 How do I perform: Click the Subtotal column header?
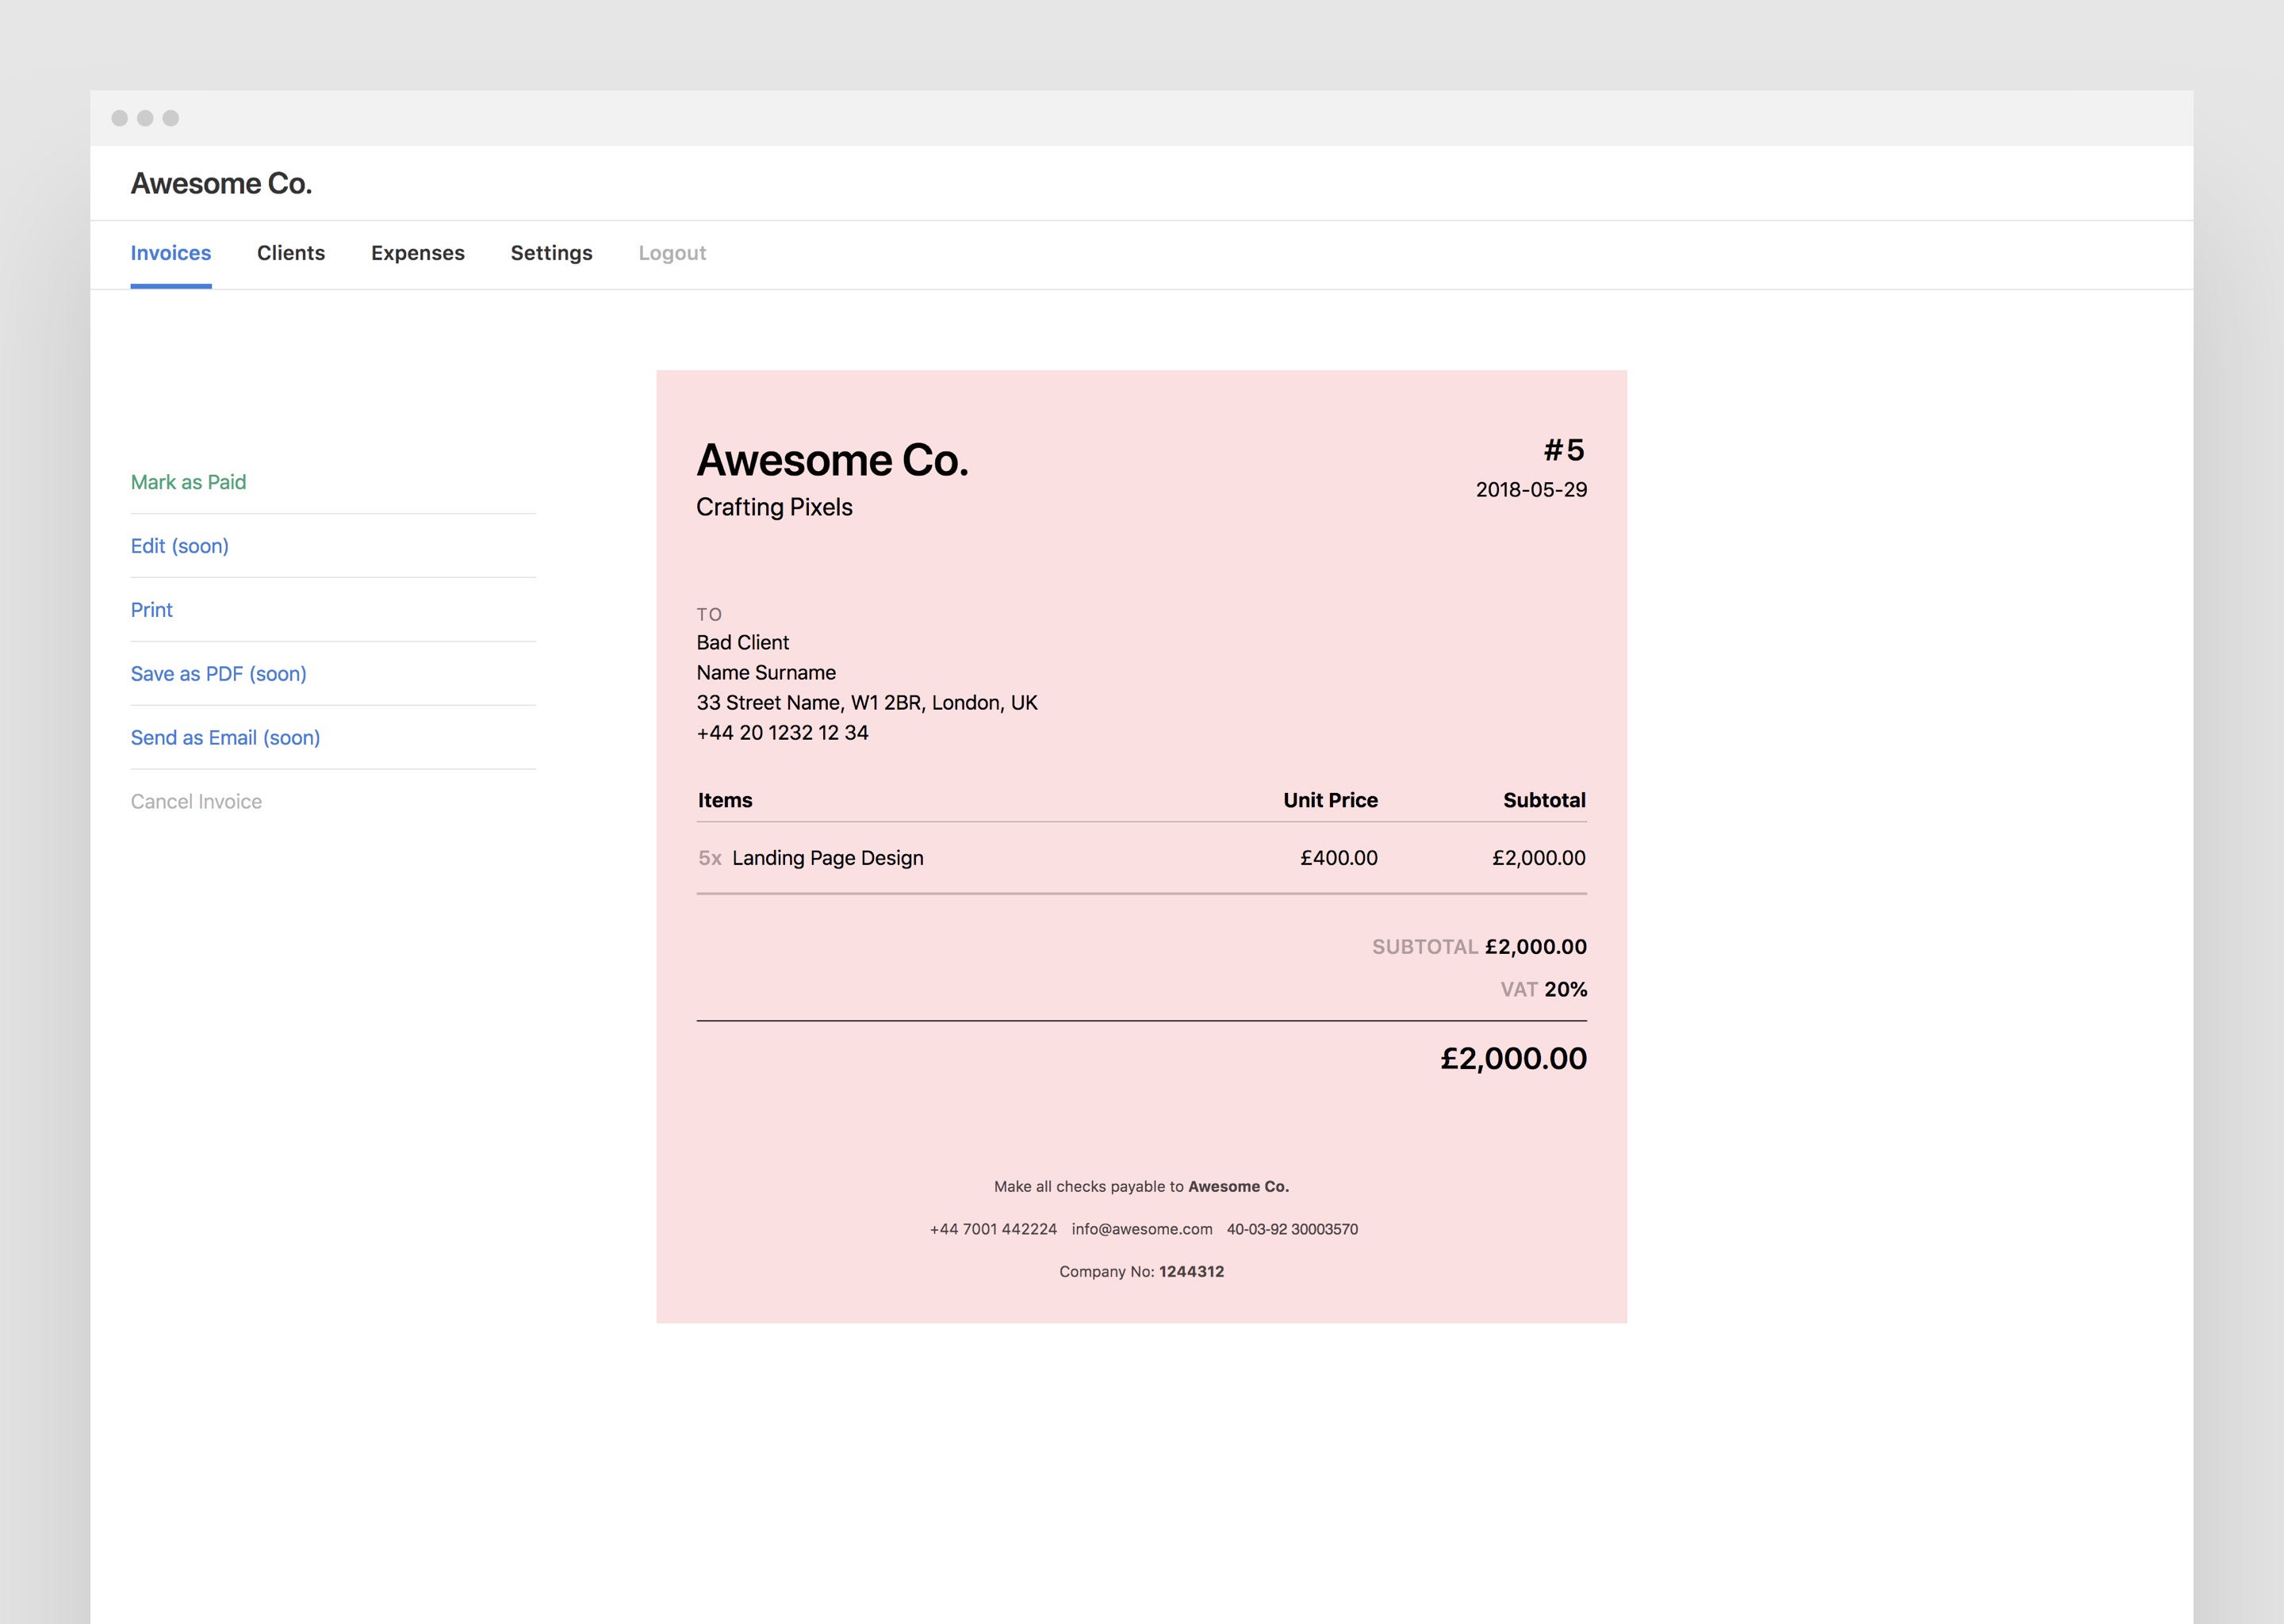[1545, 800]
